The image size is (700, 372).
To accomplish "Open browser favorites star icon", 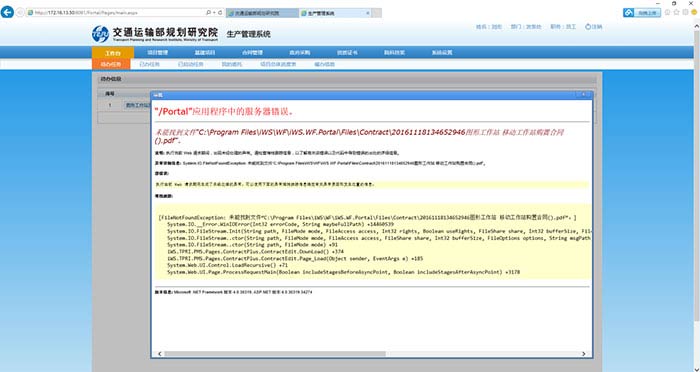I will 676,13.
